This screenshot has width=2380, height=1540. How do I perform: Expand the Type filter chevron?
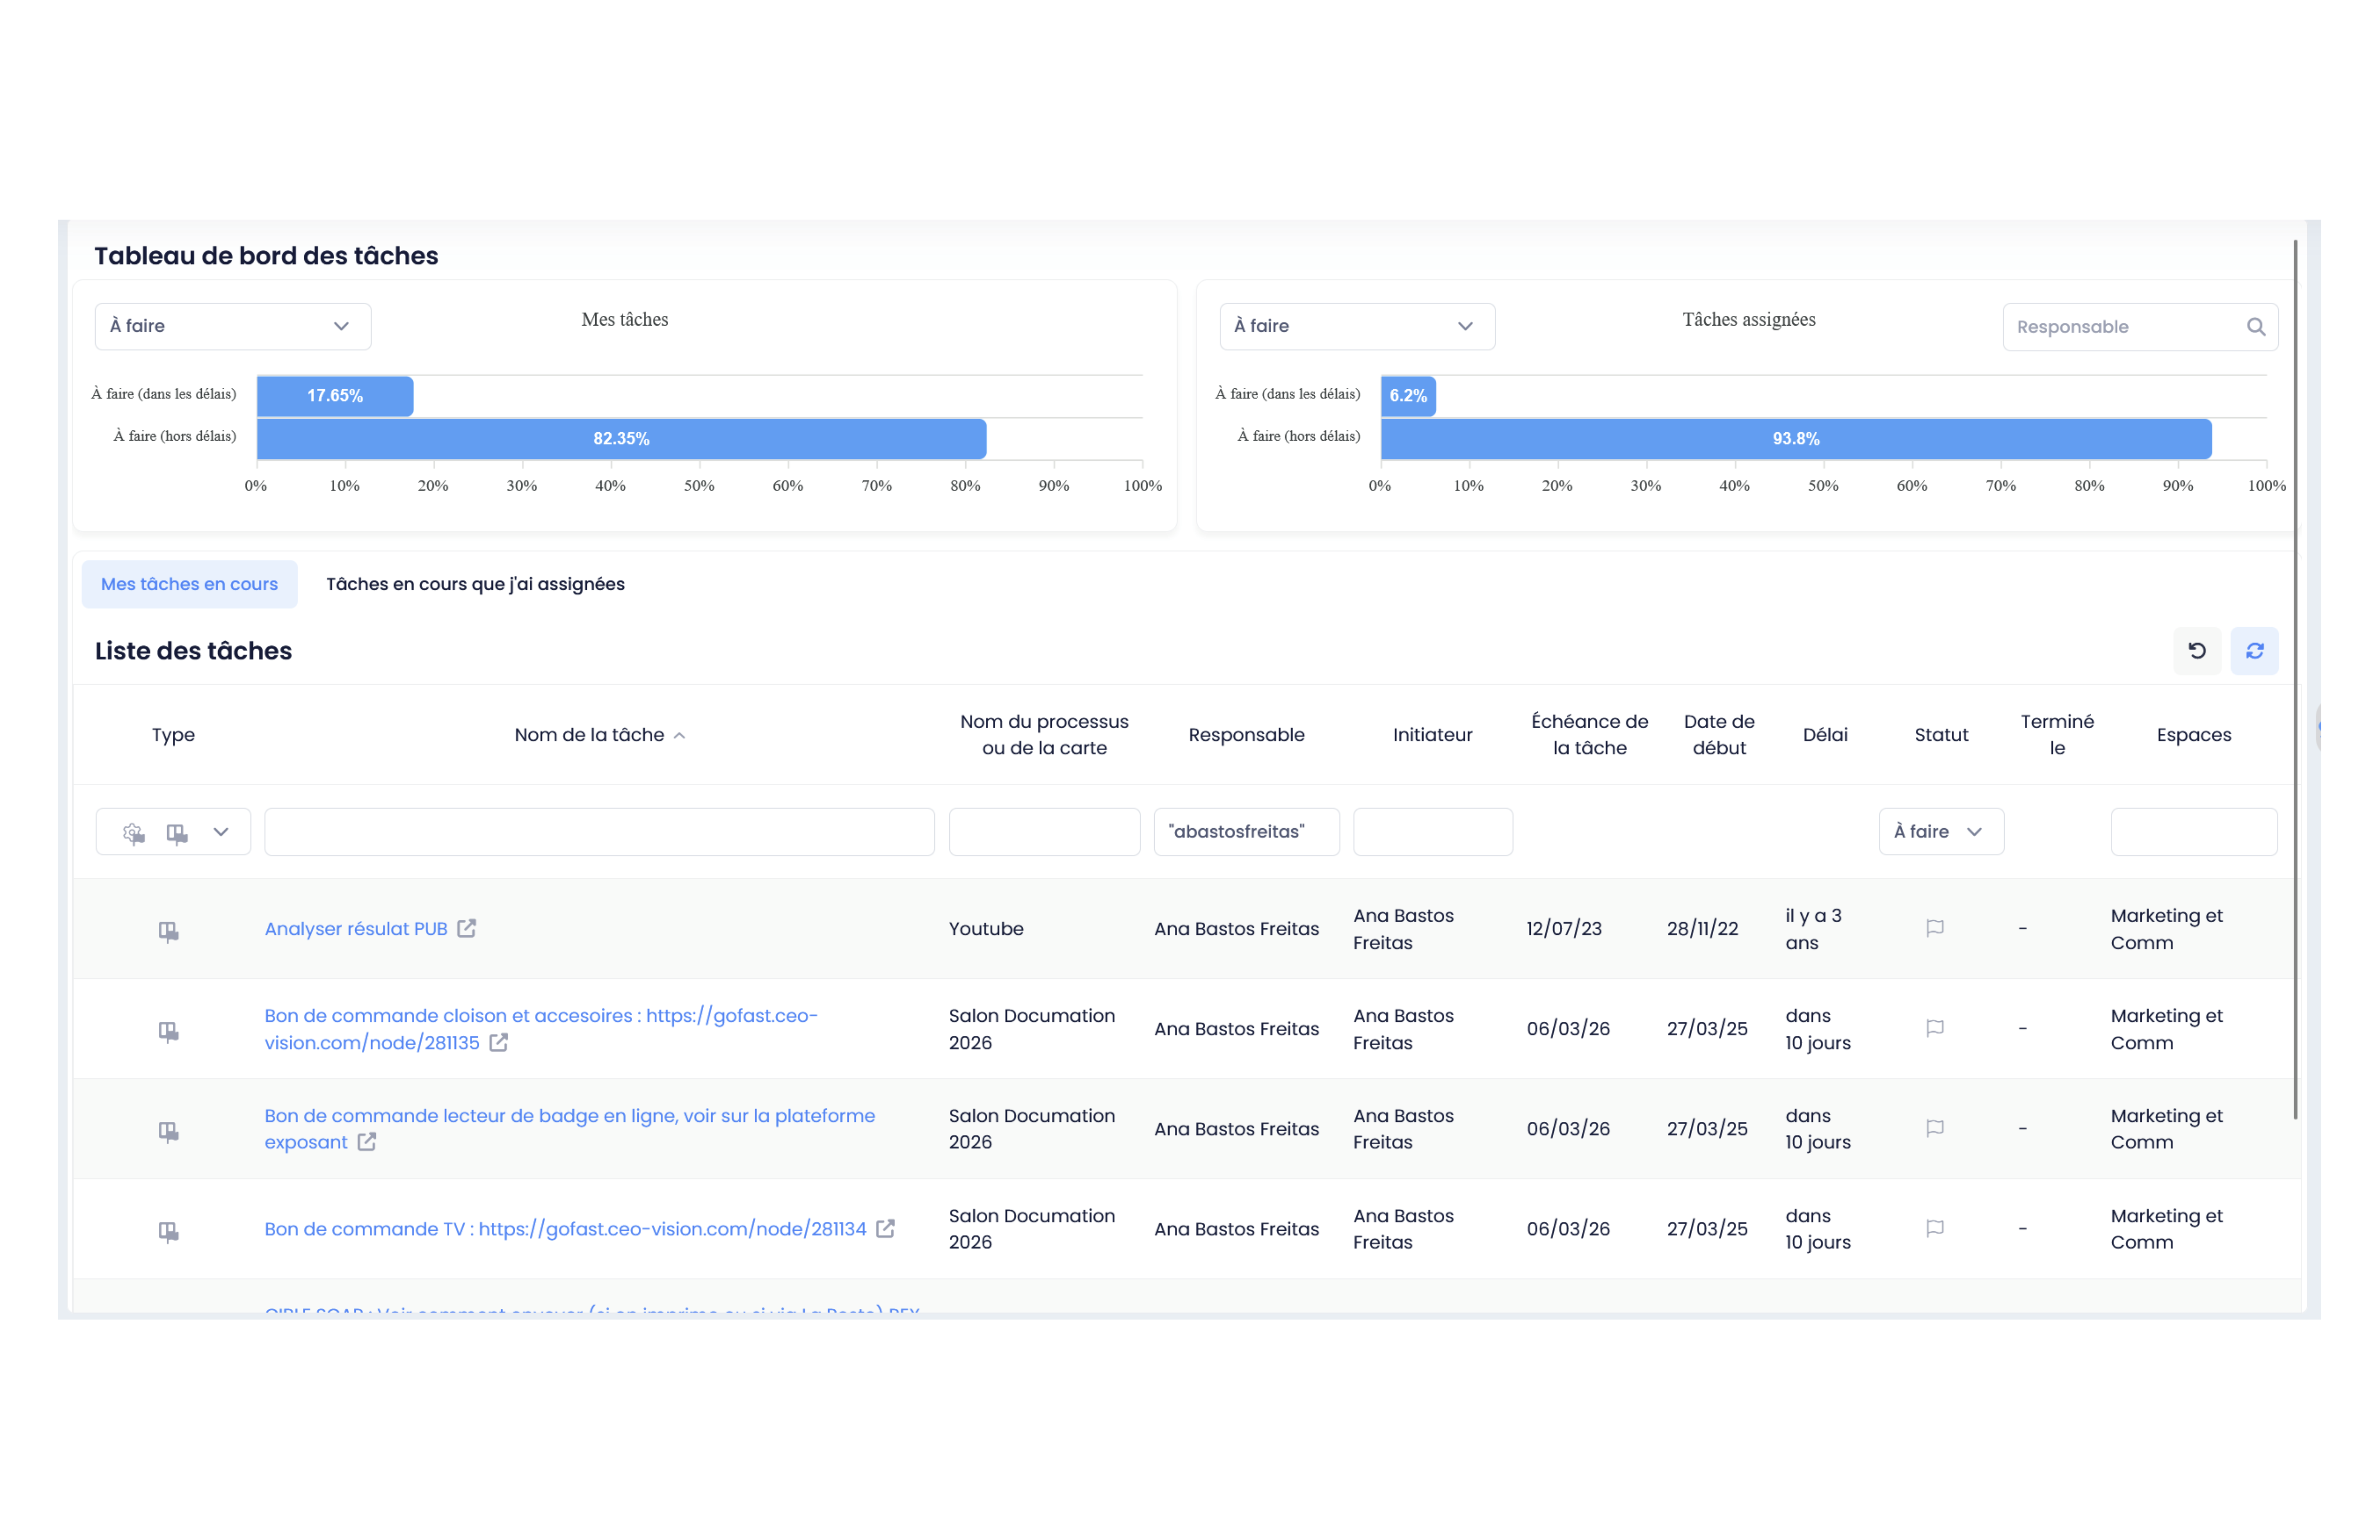point(221,832)
